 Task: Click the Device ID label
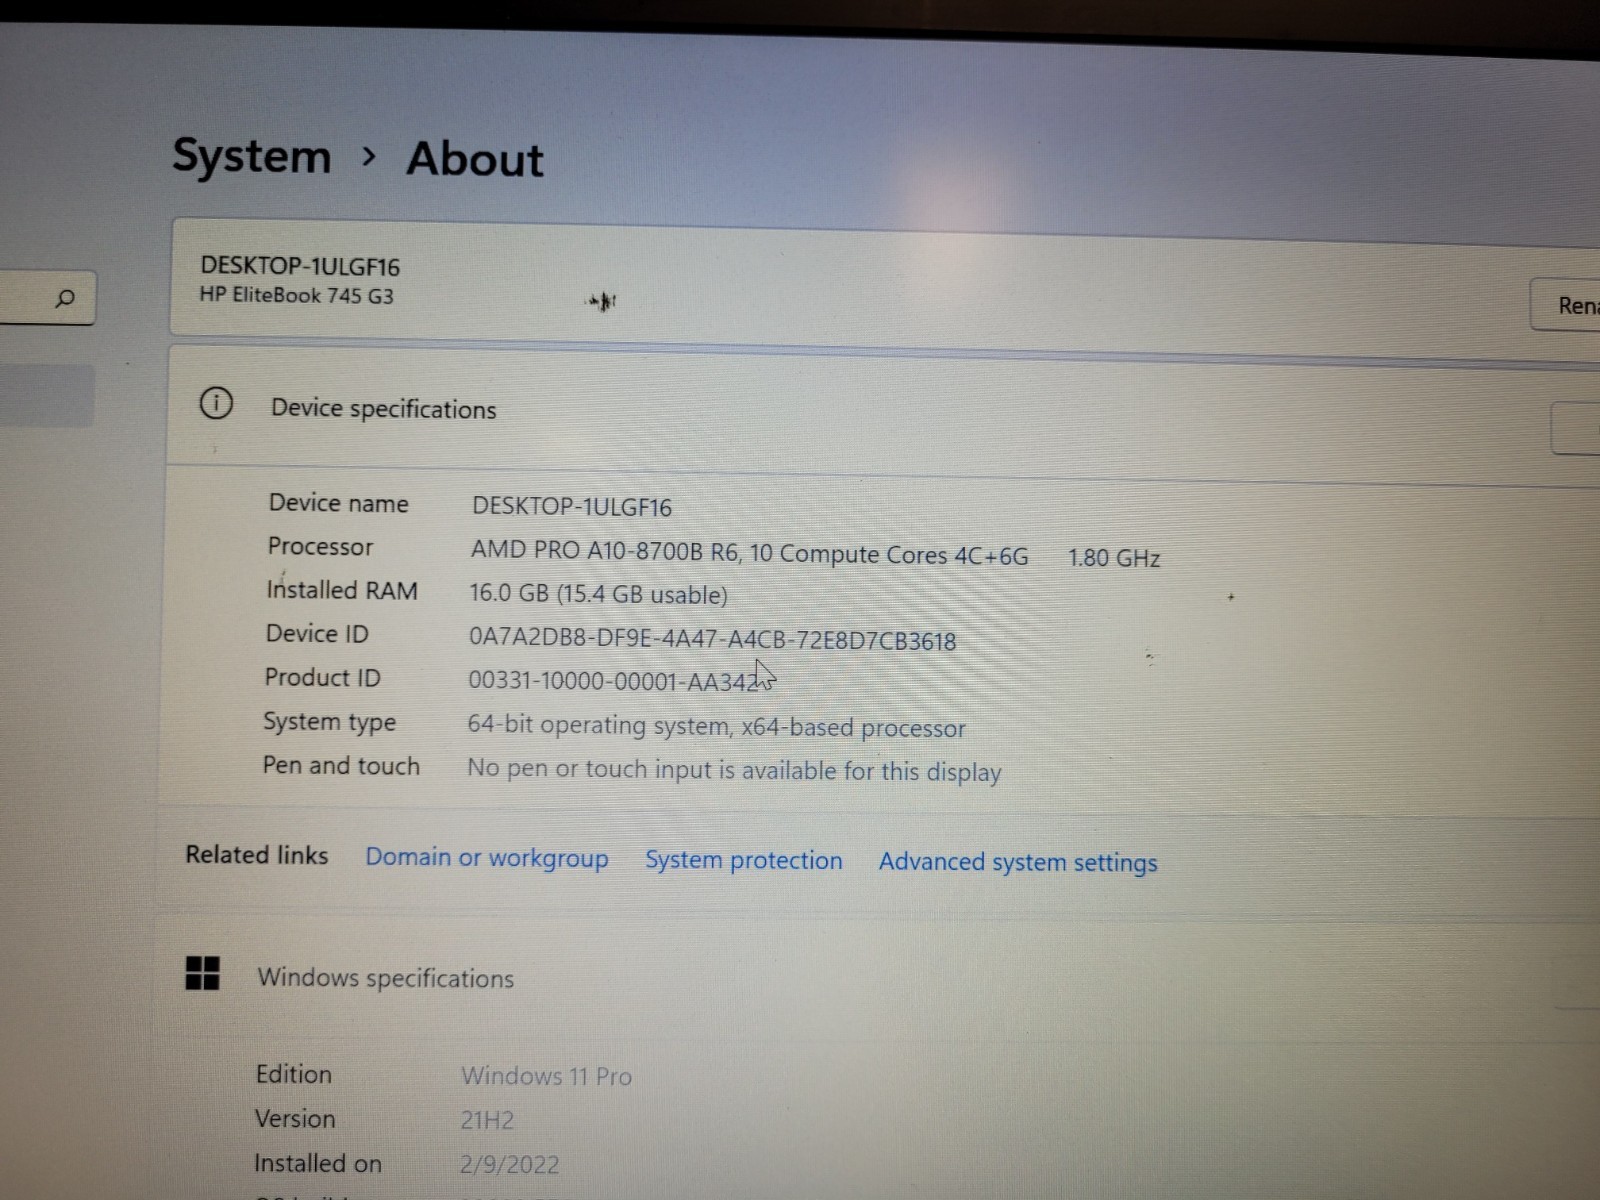tap(317, 634)
